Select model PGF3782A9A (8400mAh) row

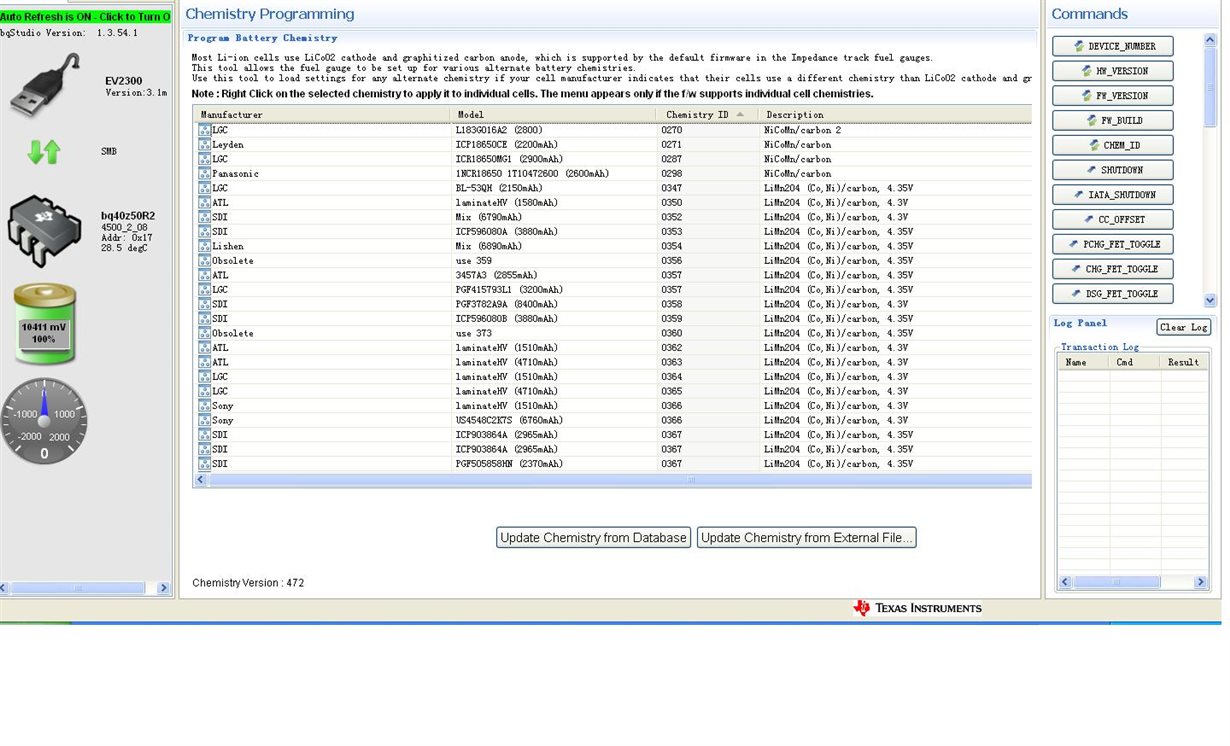click(x=613, y=304)
